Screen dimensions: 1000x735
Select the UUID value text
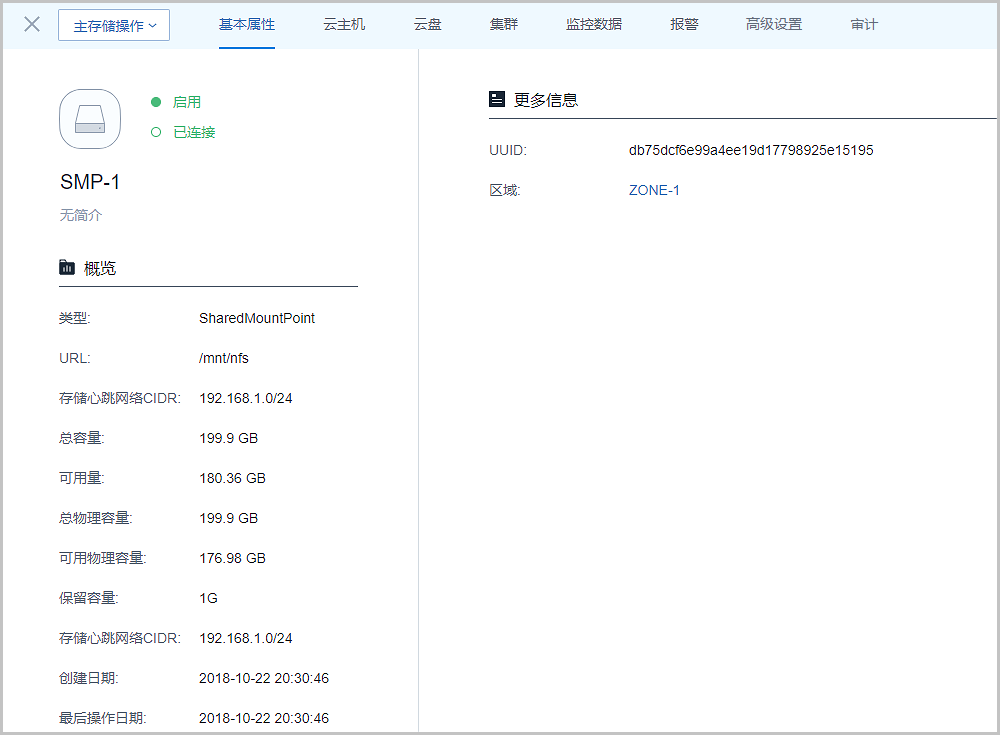pyautogui.click(x=751, y=150)
